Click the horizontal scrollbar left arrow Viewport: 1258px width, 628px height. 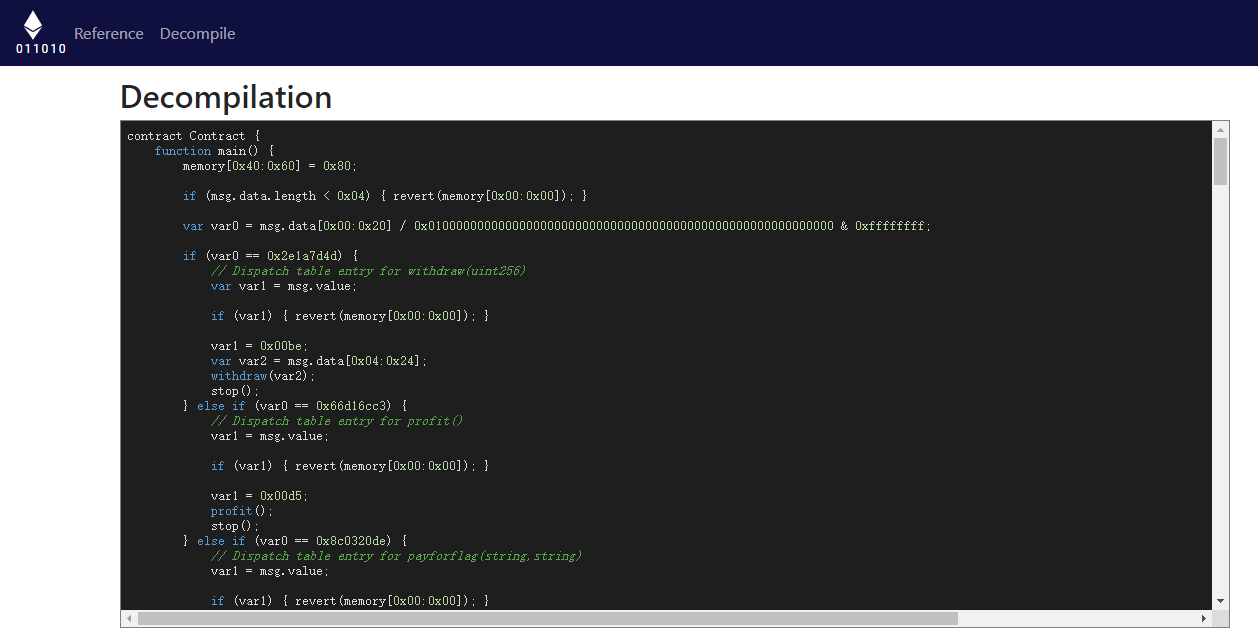tap(129, 619)
